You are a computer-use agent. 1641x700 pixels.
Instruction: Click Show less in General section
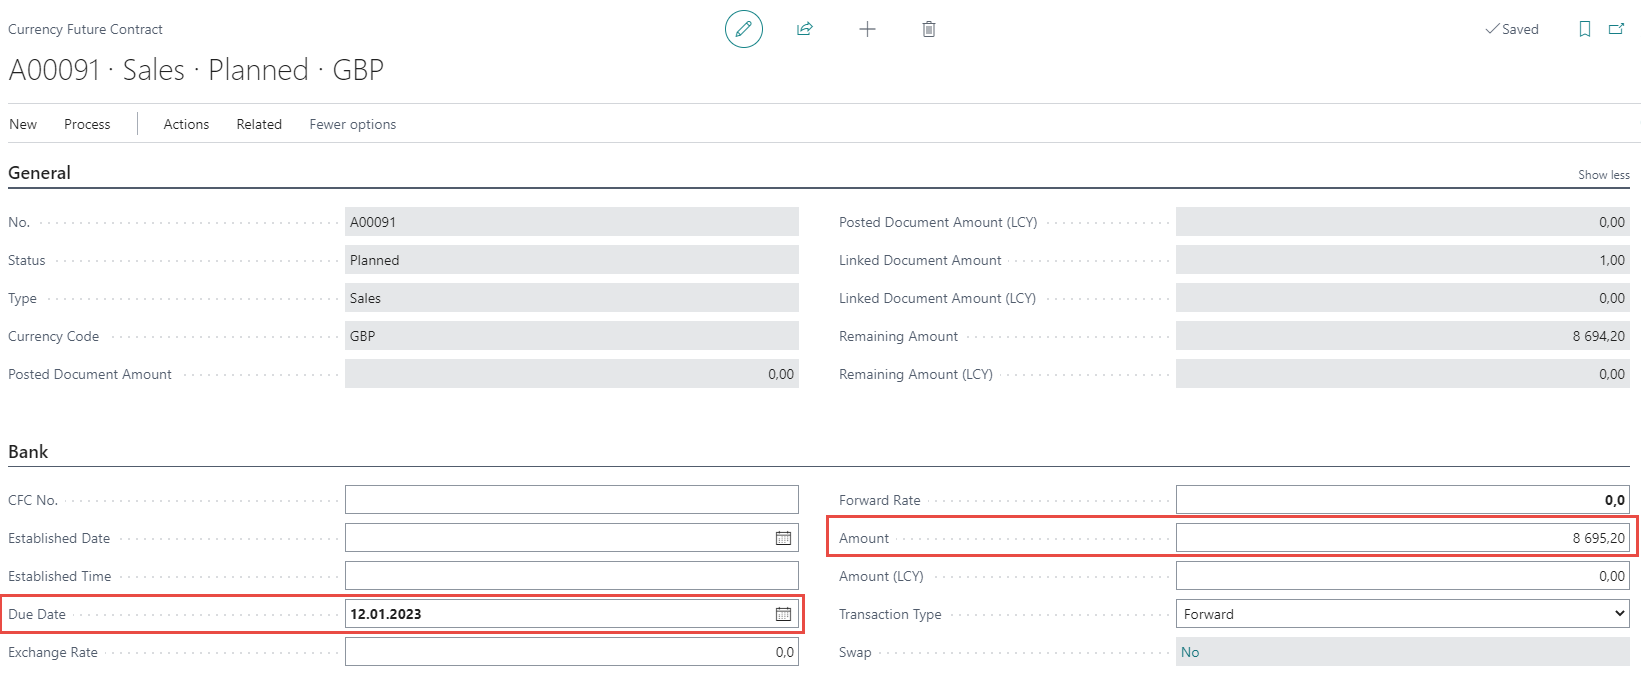[x=1603, y=175]
